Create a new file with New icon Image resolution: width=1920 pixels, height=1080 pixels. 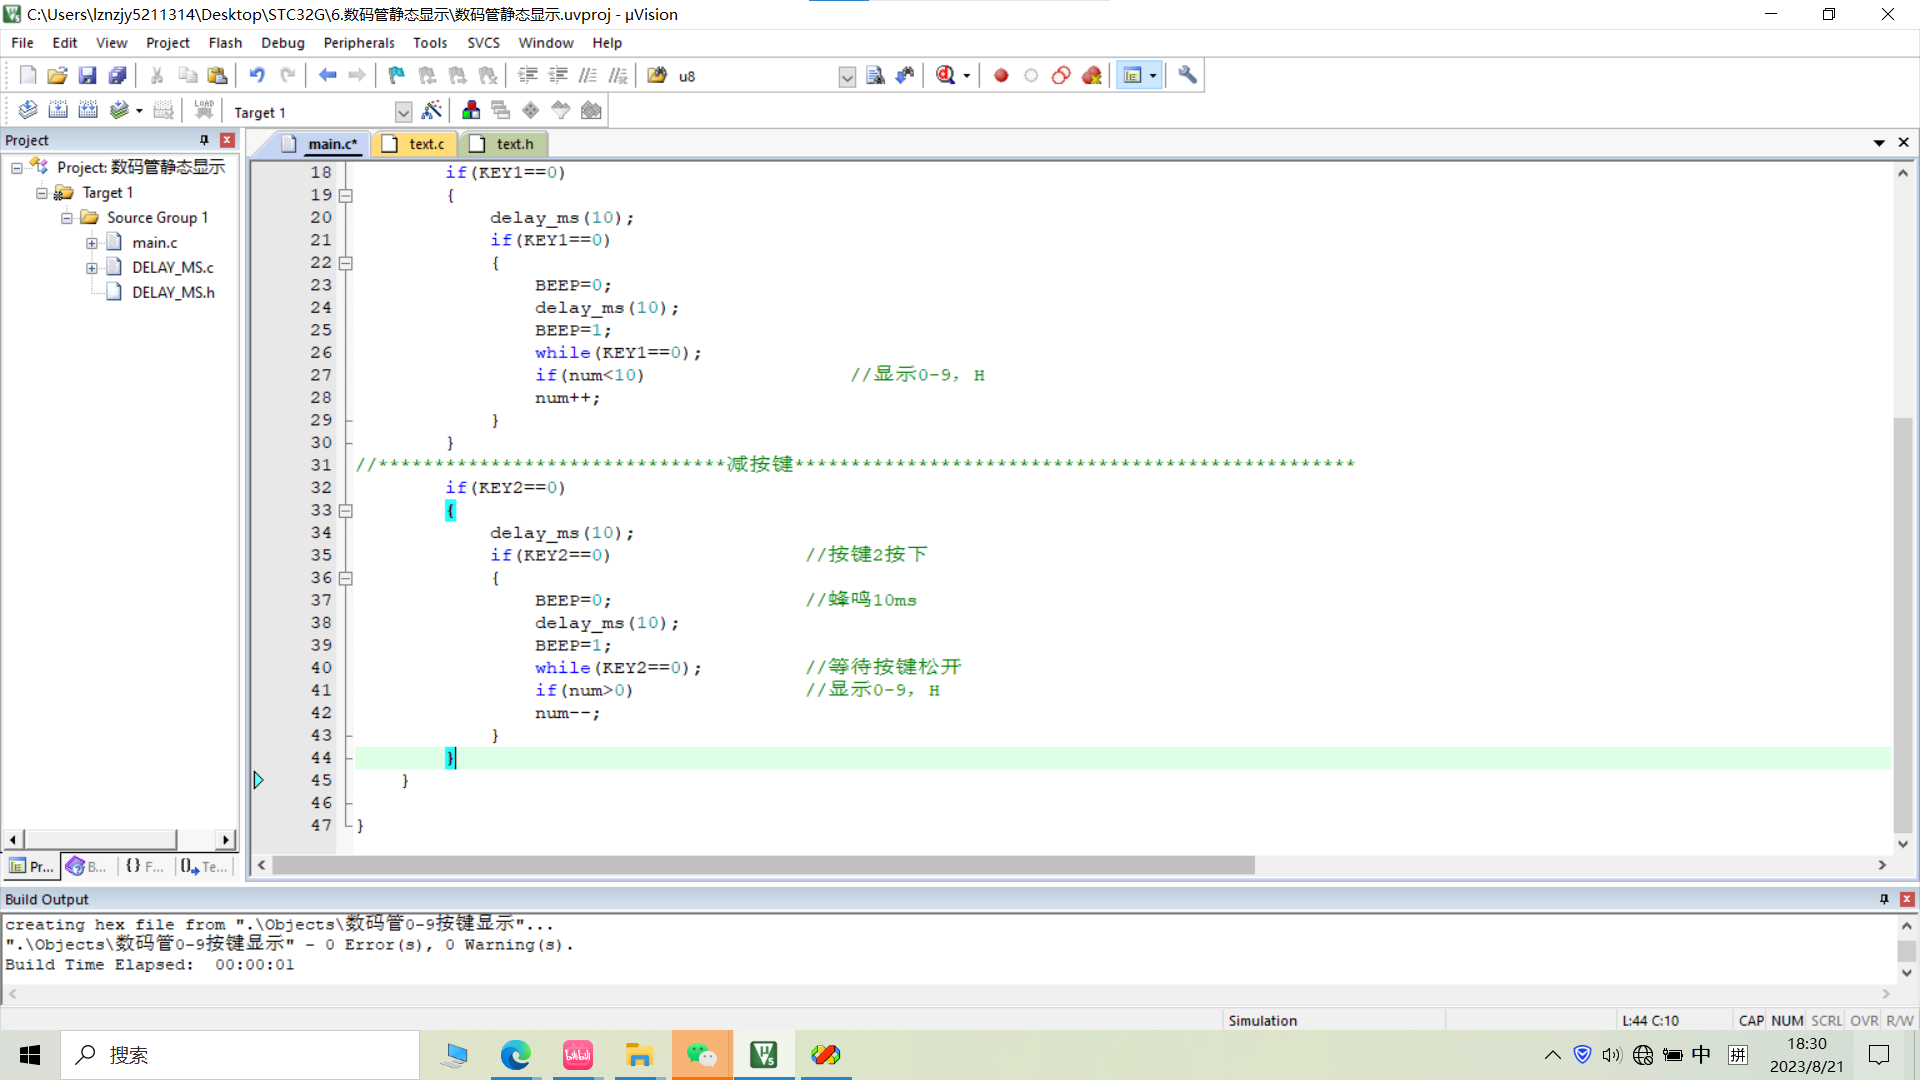(x=28, y=76)
